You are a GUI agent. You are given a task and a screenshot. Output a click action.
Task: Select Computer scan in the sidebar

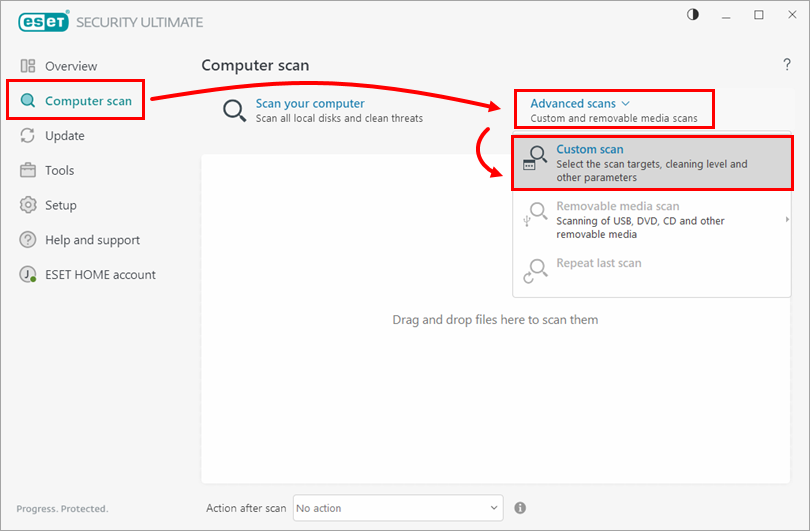coord(87,101)
